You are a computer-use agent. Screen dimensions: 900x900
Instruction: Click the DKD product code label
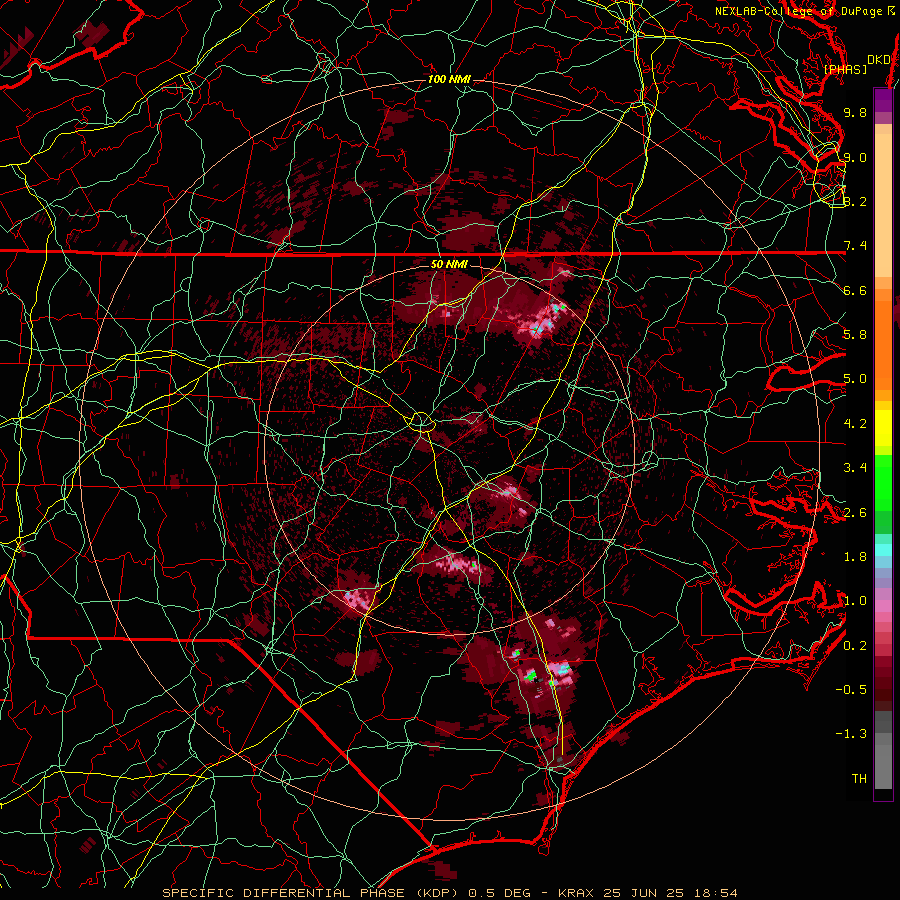pyautogui.click(x=879, y=60)
